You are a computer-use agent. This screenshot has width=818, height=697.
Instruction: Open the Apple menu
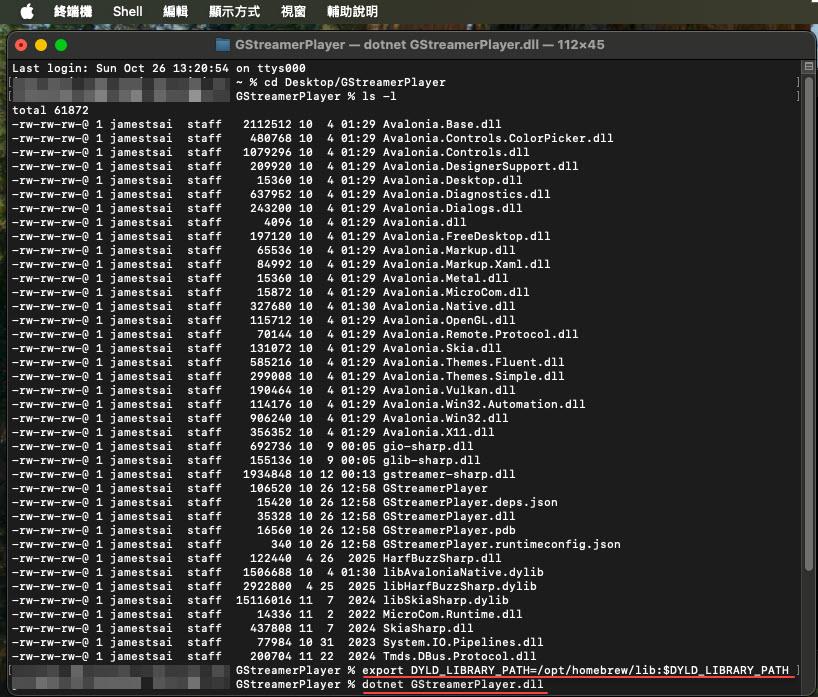(x=26, y=12)
